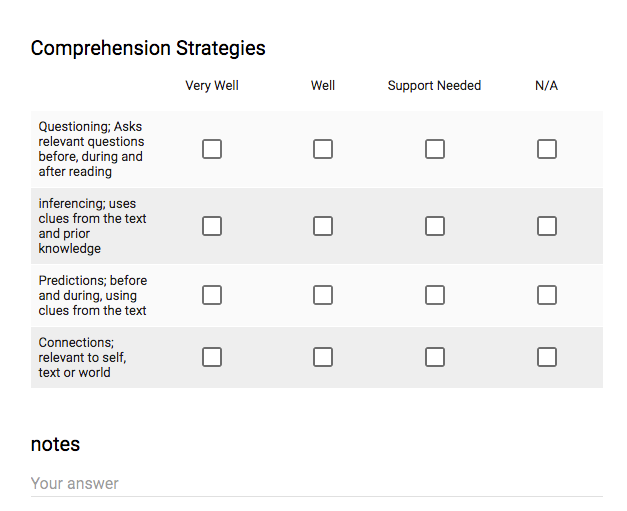Click the Support Needed column header
Image resolution: width=627 pixels, height=511 pixels.
(x=434, y=86)
